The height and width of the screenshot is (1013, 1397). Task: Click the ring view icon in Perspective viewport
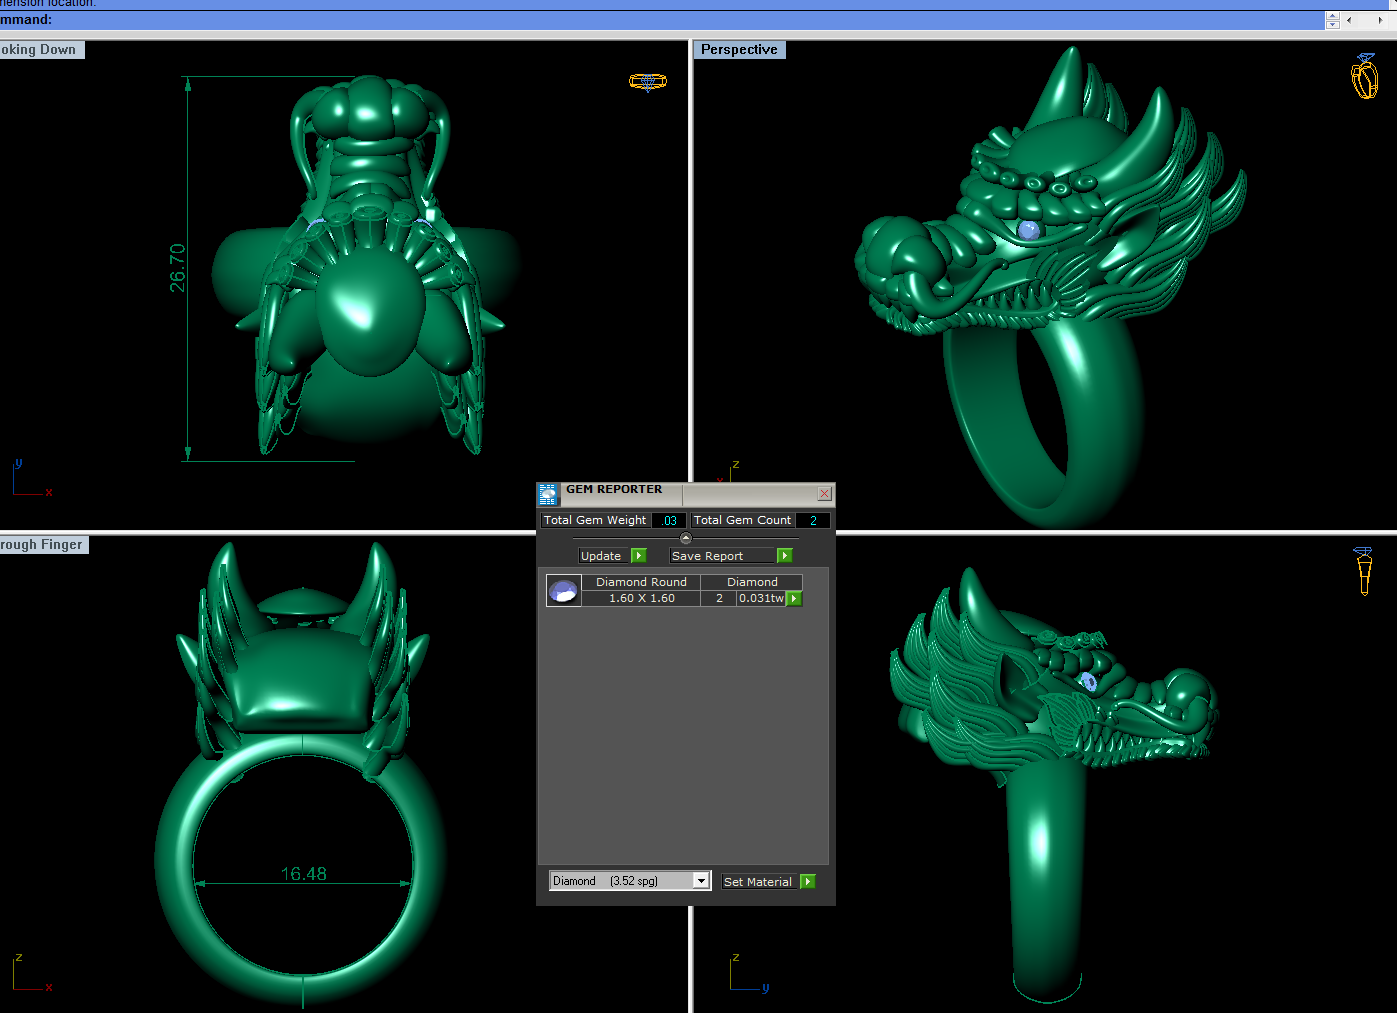(1364, 76)
